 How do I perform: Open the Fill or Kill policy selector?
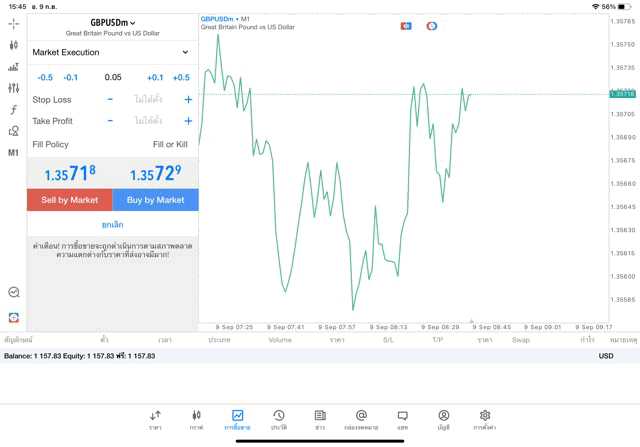(x=170, y=144)
